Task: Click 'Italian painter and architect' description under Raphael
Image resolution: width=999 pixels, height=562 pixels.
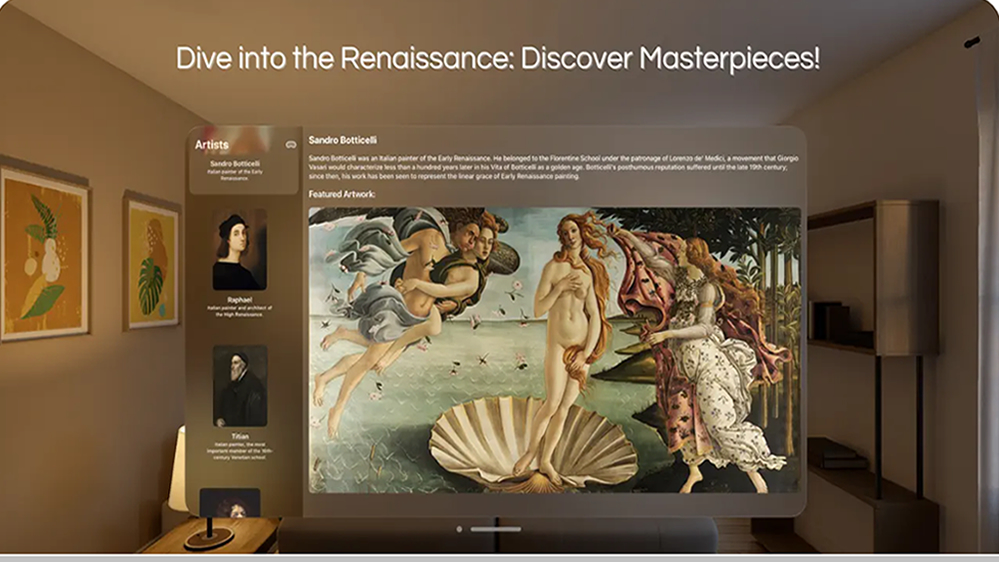Action: 240,311
